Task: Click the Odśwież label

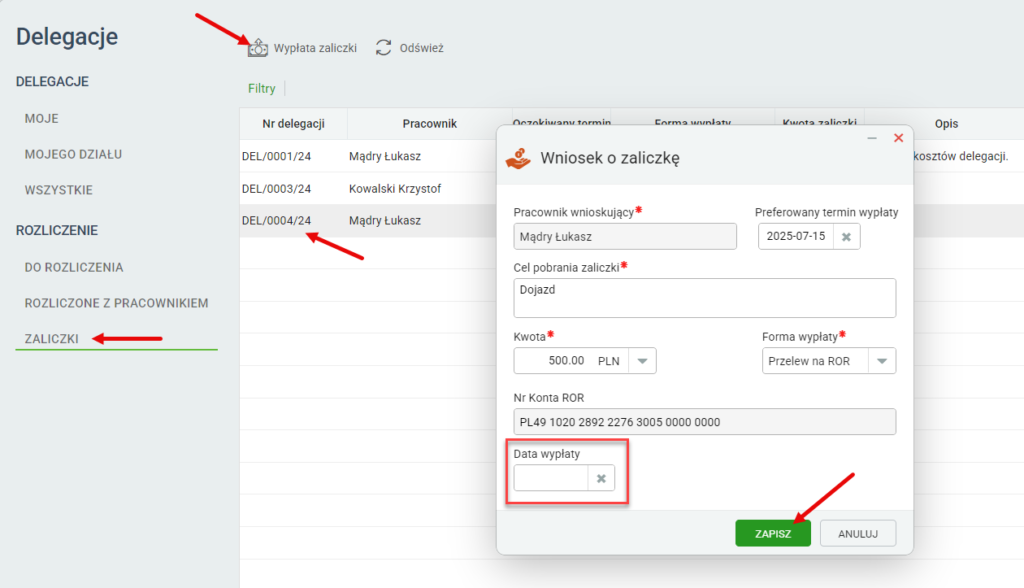Action: point(421,48)
